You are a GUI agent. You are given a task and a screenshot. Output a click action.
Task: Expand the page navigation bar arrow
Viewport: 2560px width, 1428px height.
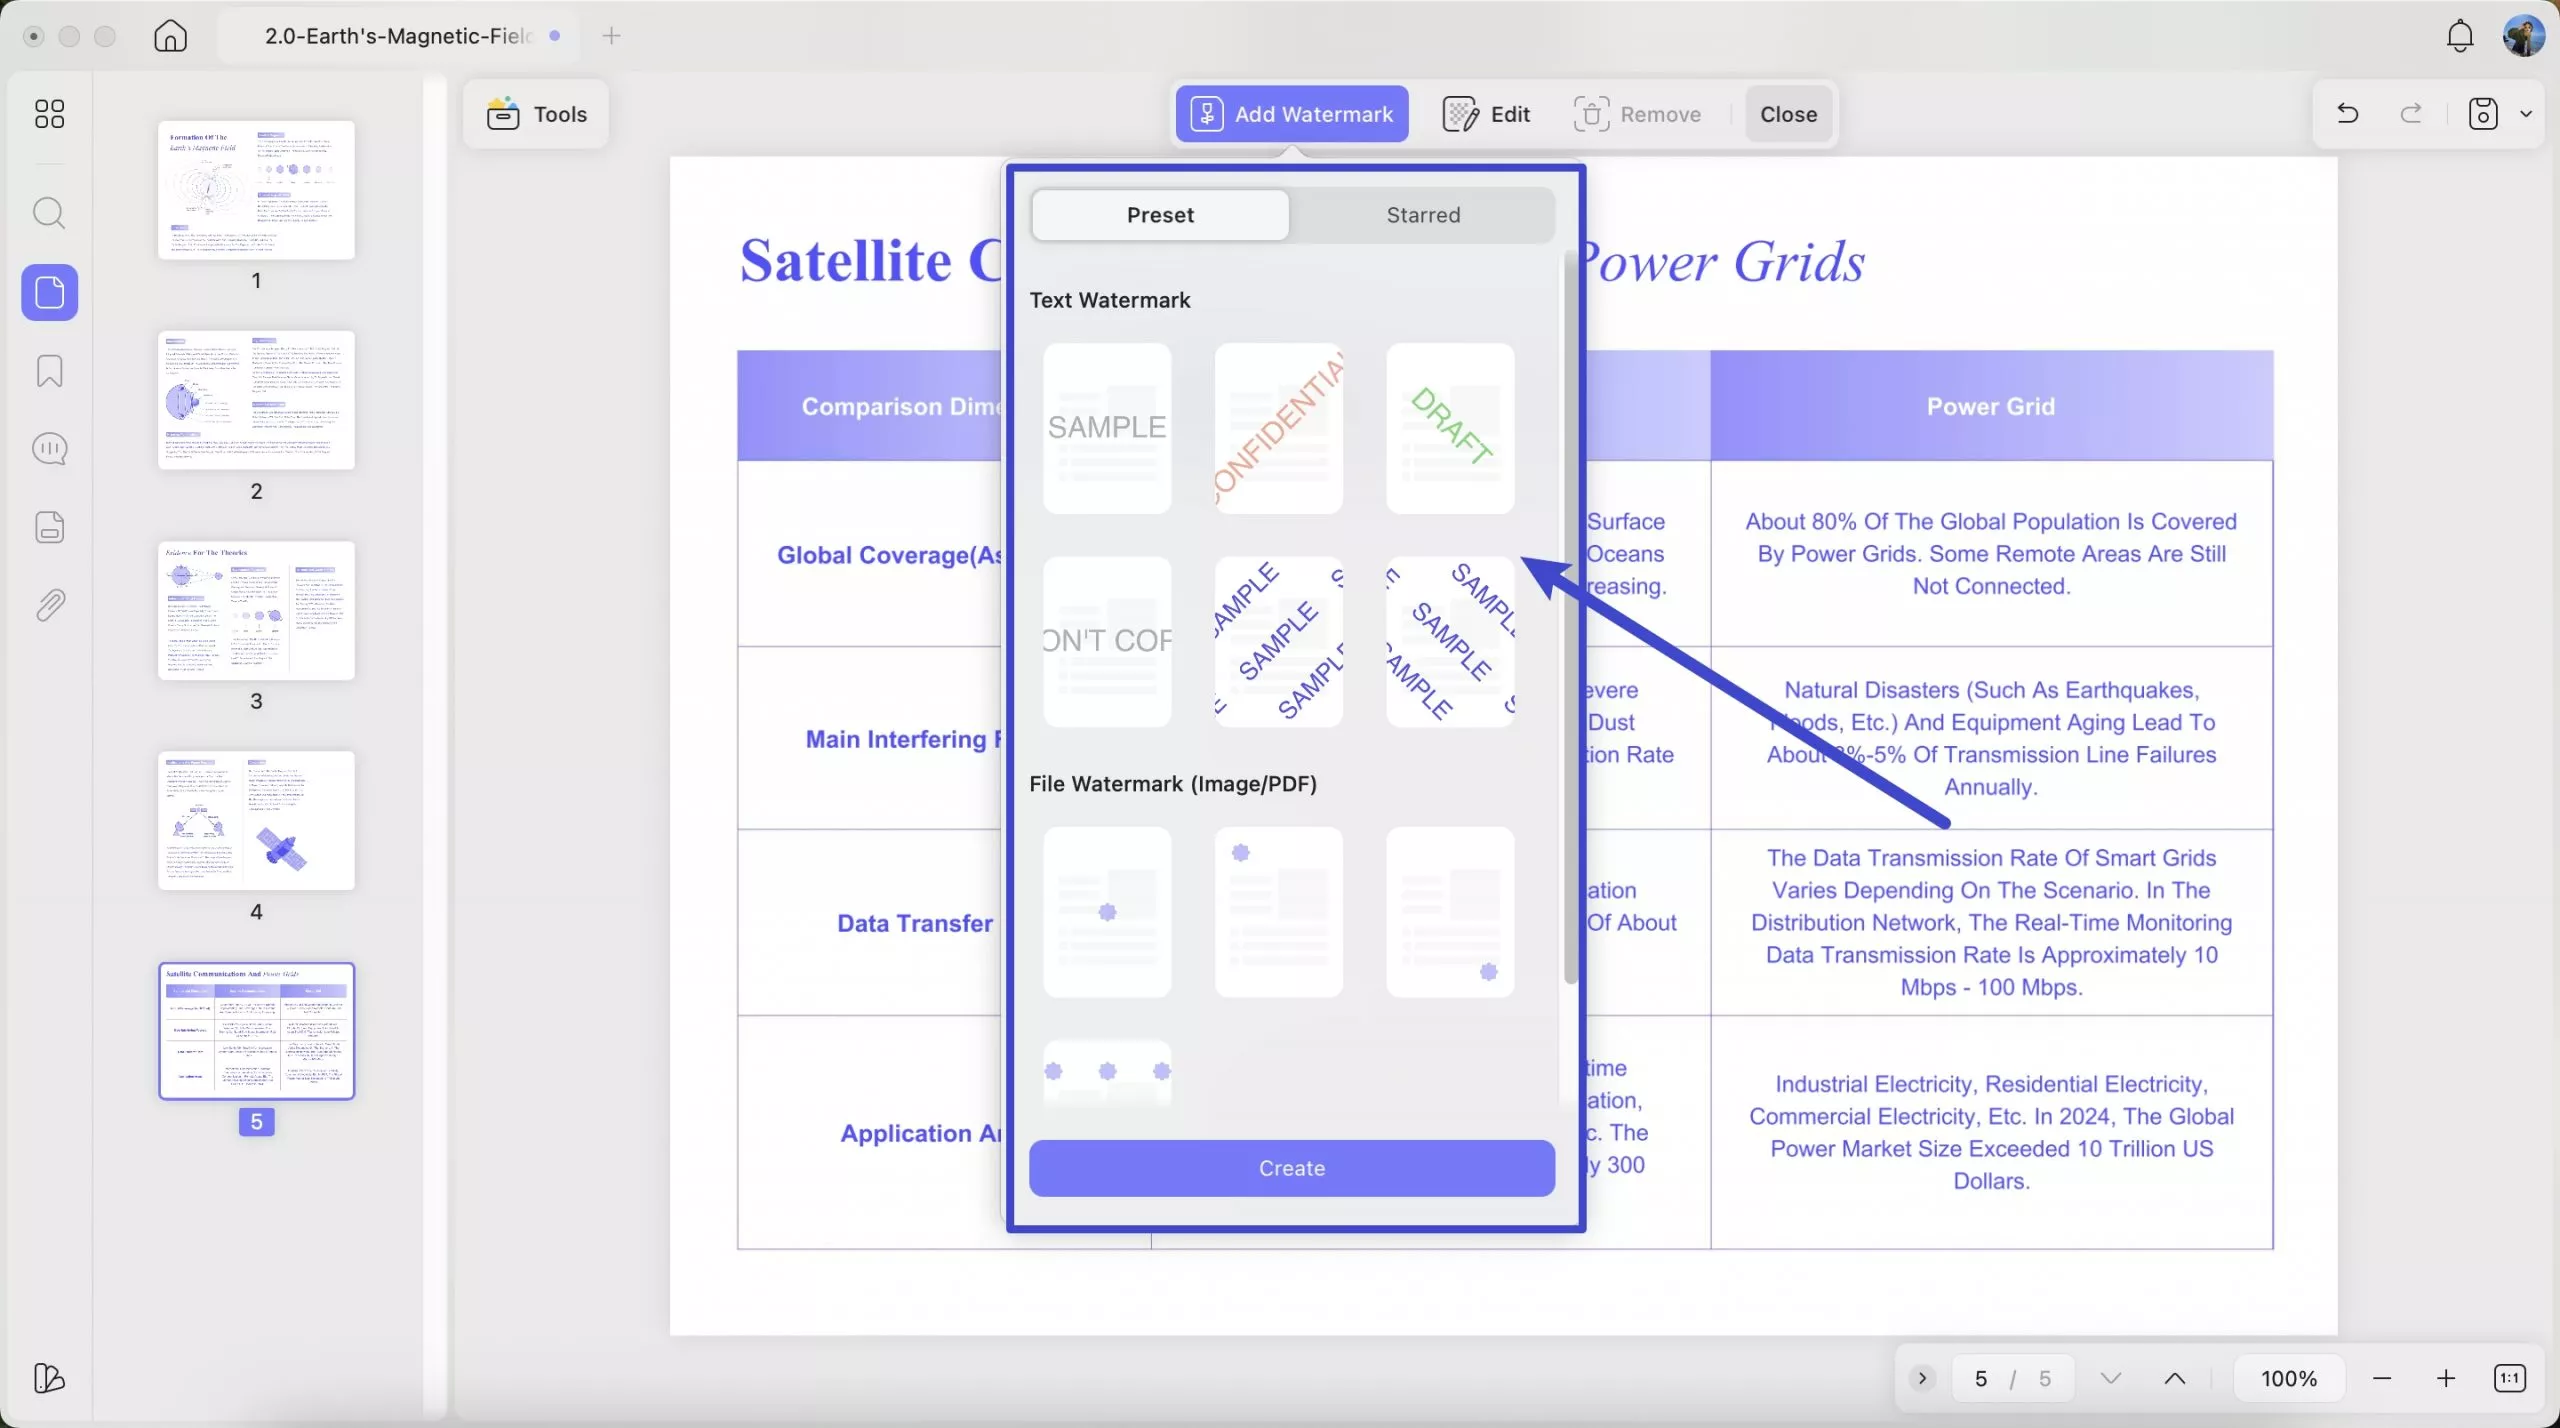[1922, 1378]
